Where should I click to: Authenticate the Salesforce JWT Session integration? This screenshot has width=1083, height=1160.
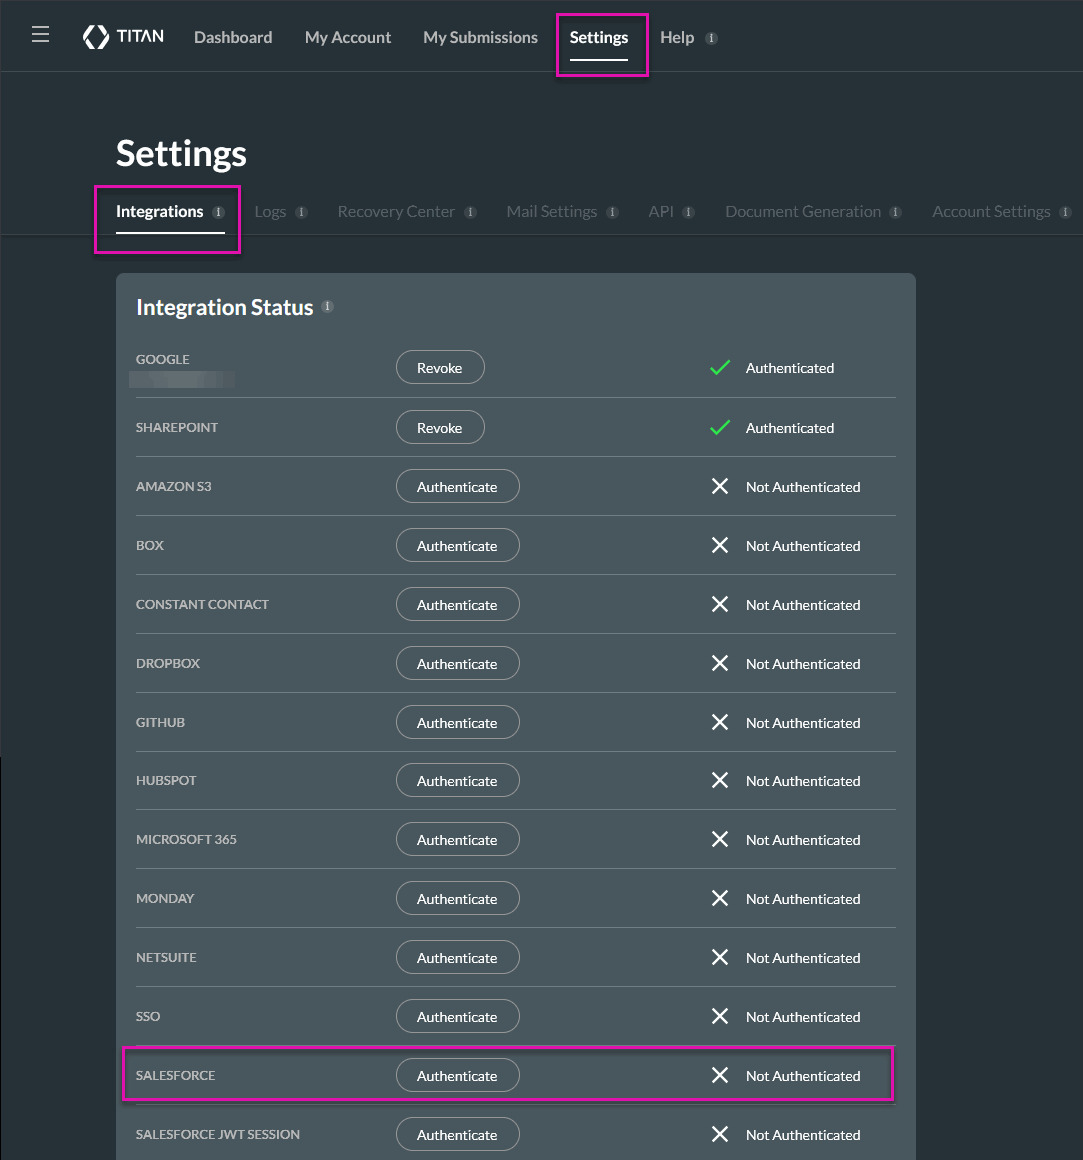[x=457, y=1134]
